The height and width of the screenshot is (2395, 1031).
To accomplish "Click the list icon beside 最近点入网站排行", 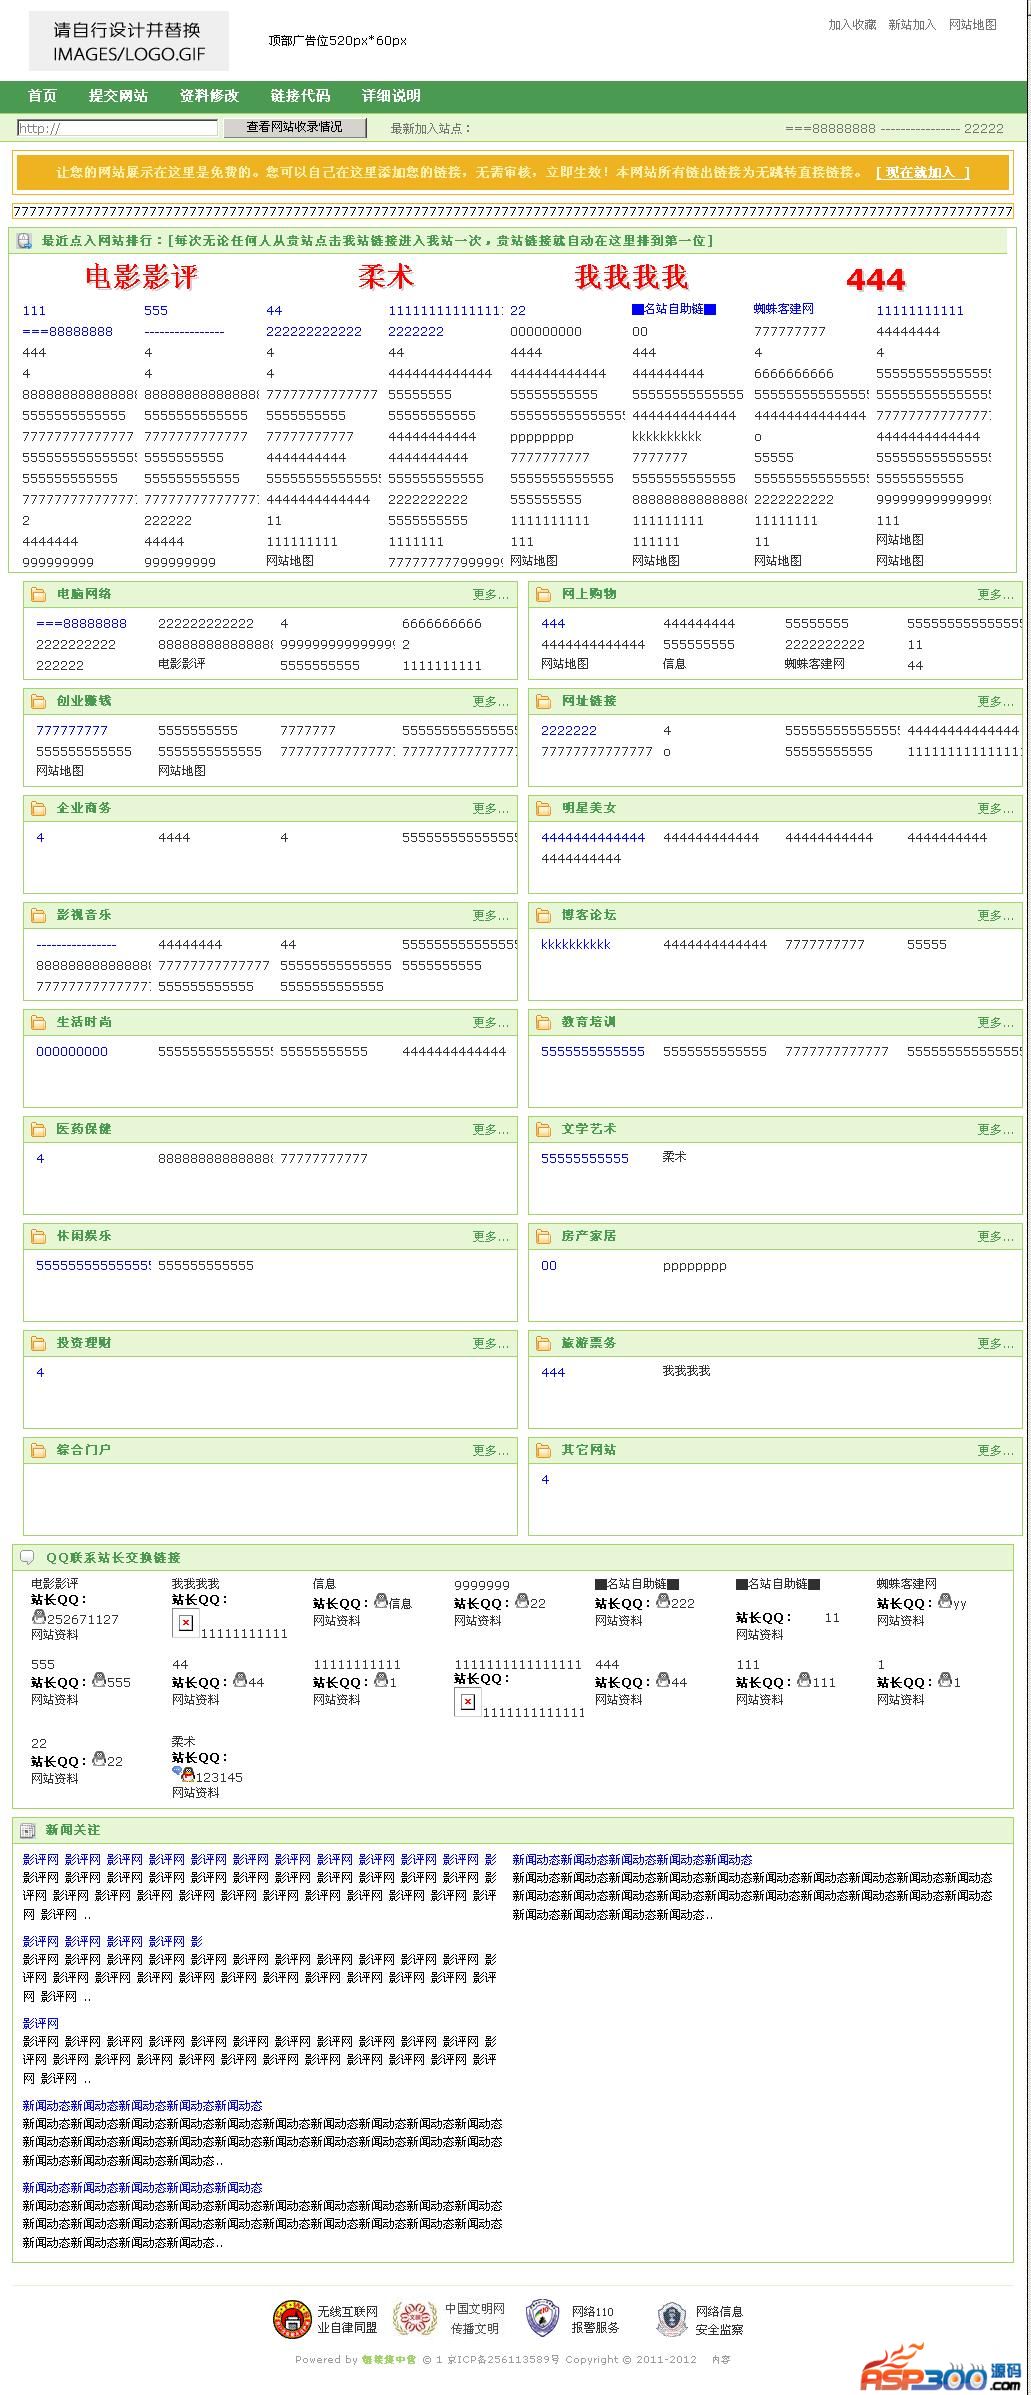I will coord(23,241).
